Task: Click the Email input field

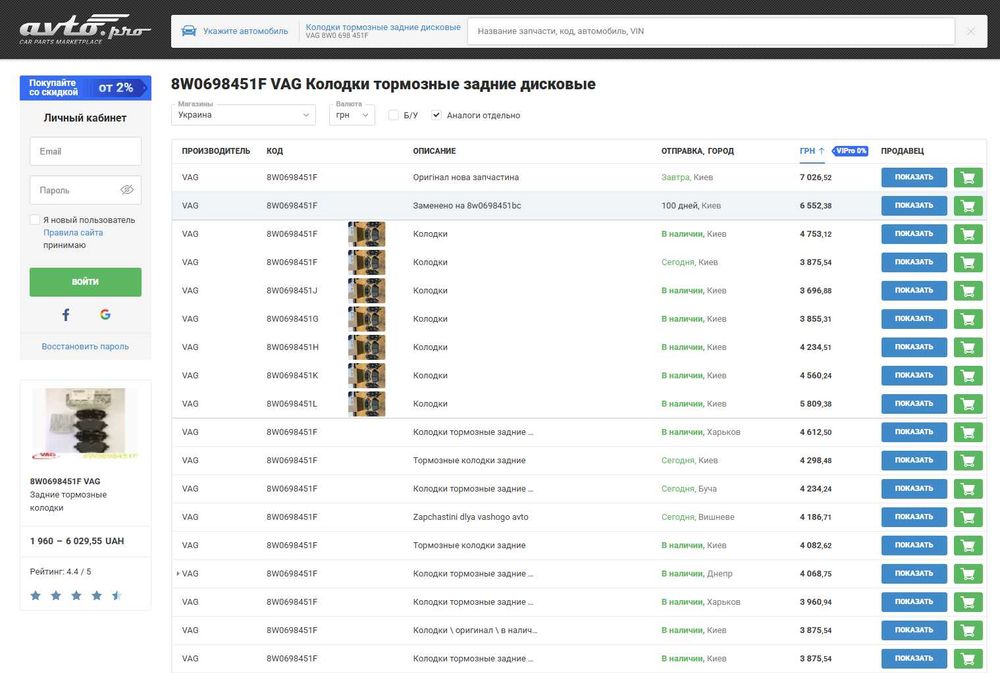Action: (x=85, y=151)
